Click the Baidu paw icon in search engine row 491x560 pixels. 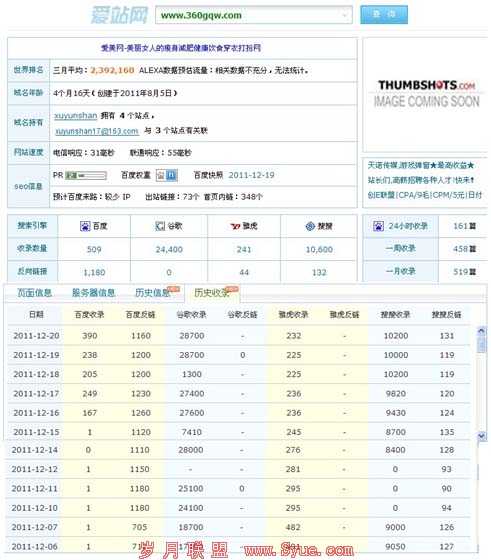tap(85, 226)
